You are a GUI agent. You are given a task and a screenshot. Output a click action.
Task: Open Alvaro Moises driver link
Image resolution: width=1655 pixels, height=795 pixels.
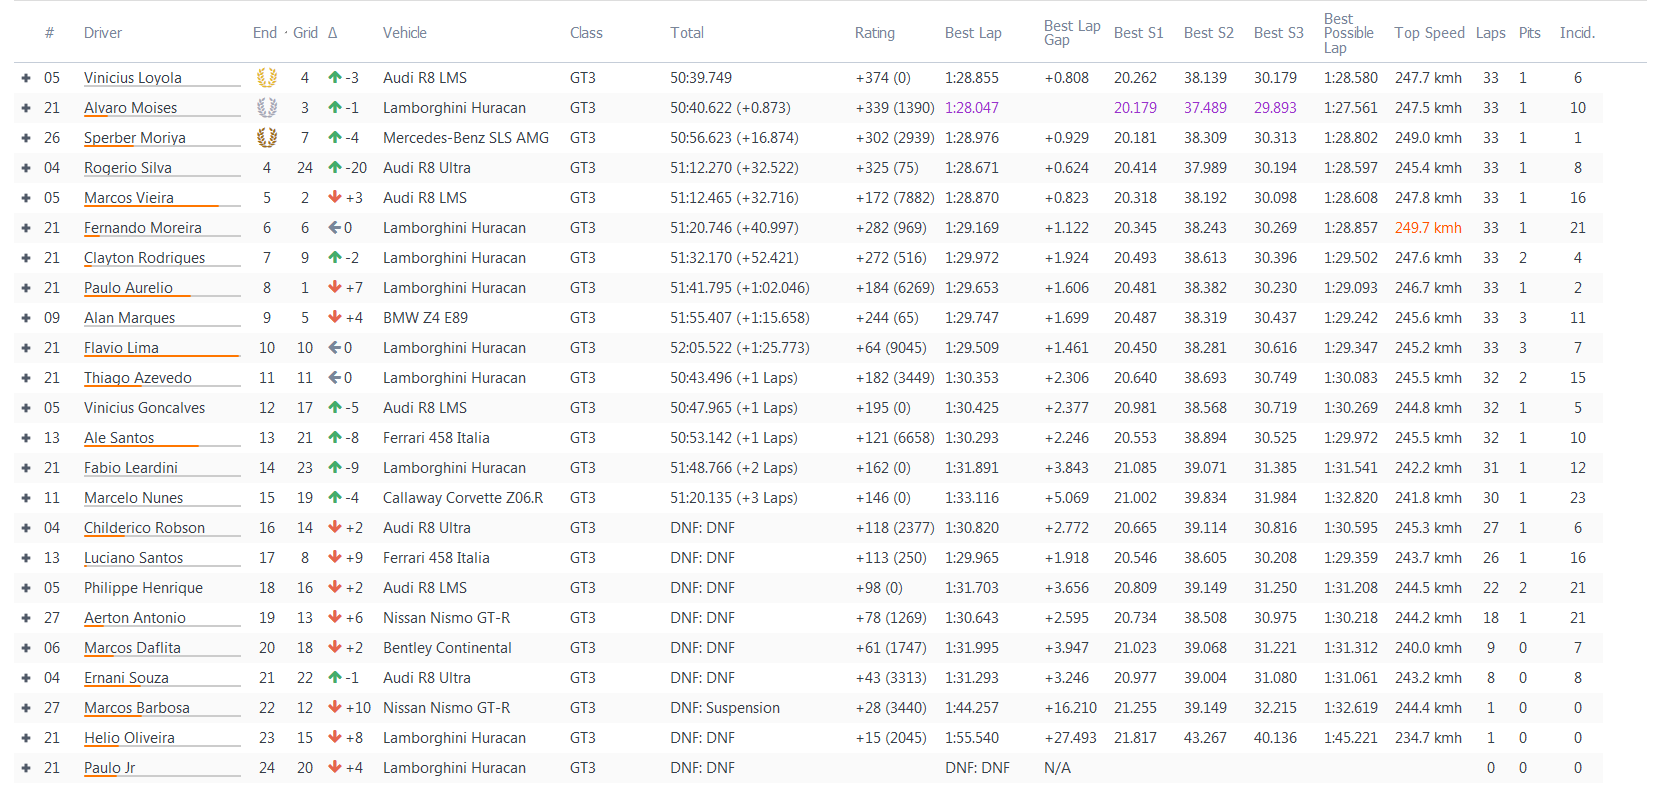130,108
